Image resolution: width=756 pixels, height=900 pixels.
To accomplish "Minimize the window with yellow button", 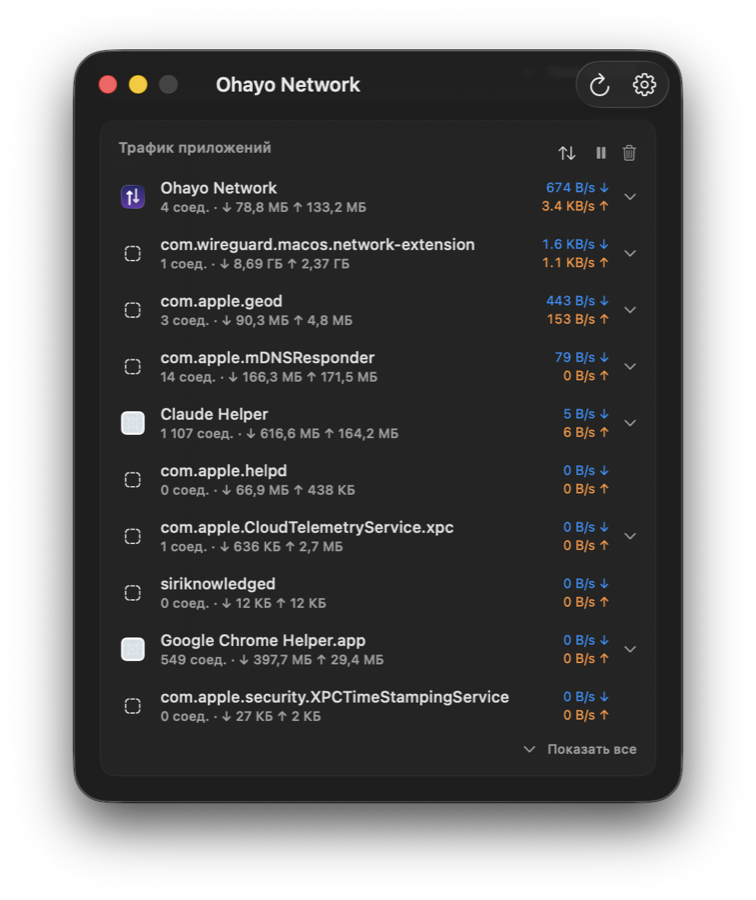I will 138,84.
